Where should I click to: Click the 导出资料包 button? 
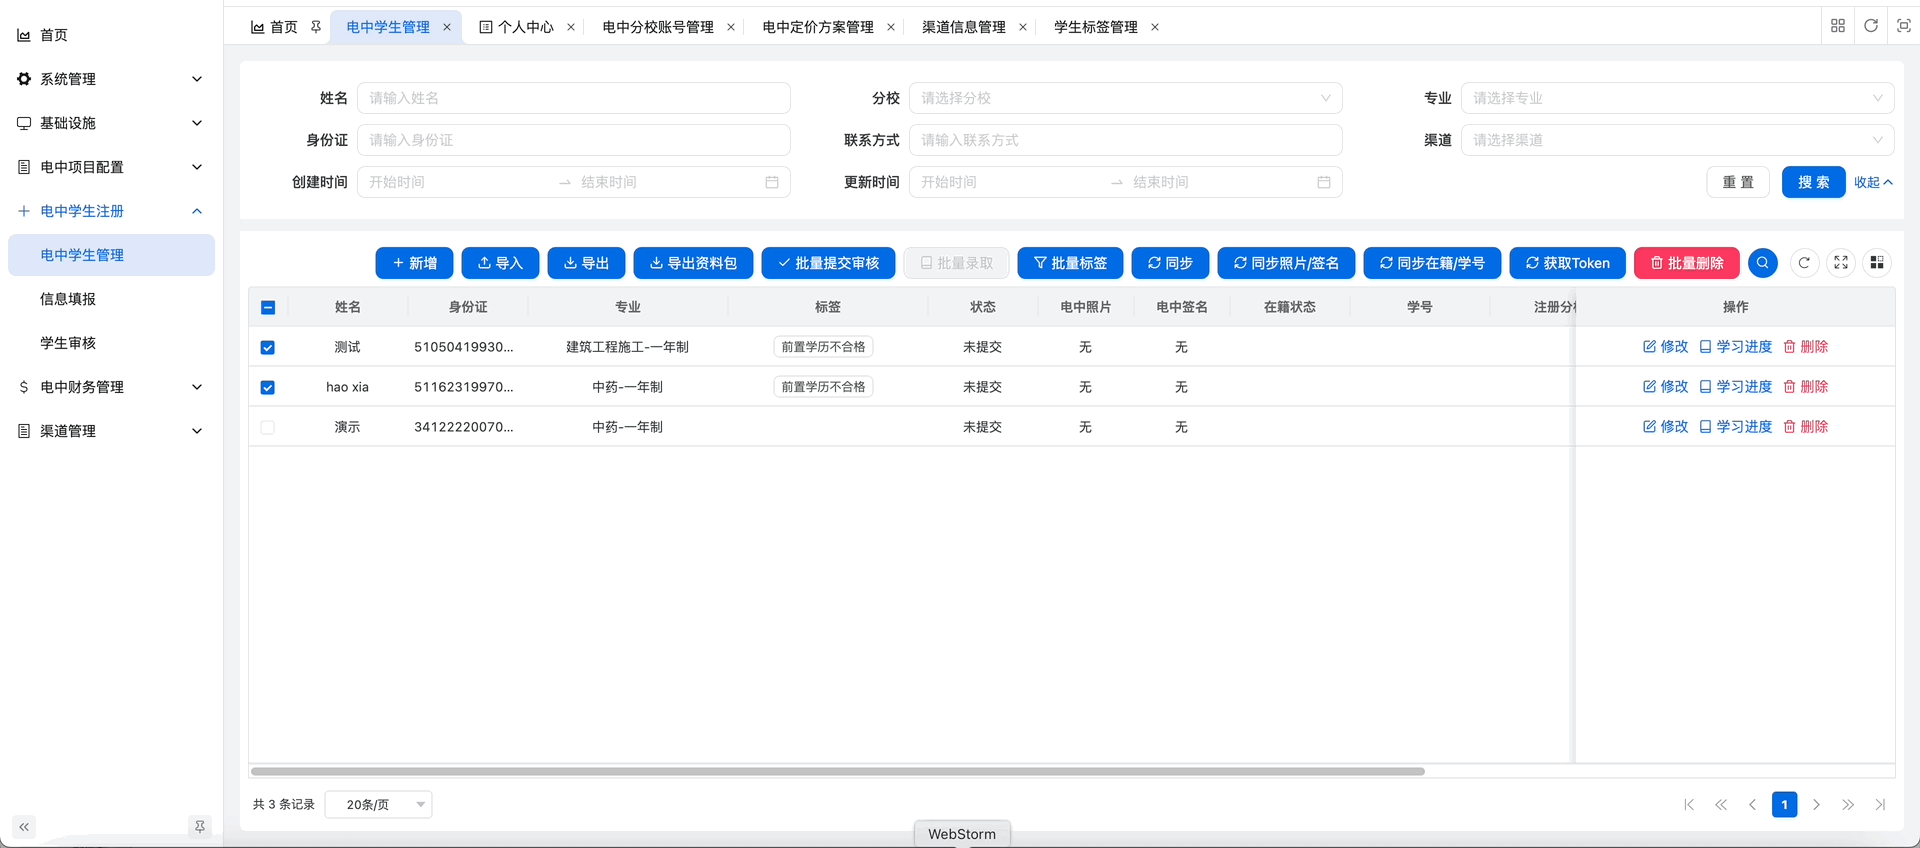tap(693, 263)
